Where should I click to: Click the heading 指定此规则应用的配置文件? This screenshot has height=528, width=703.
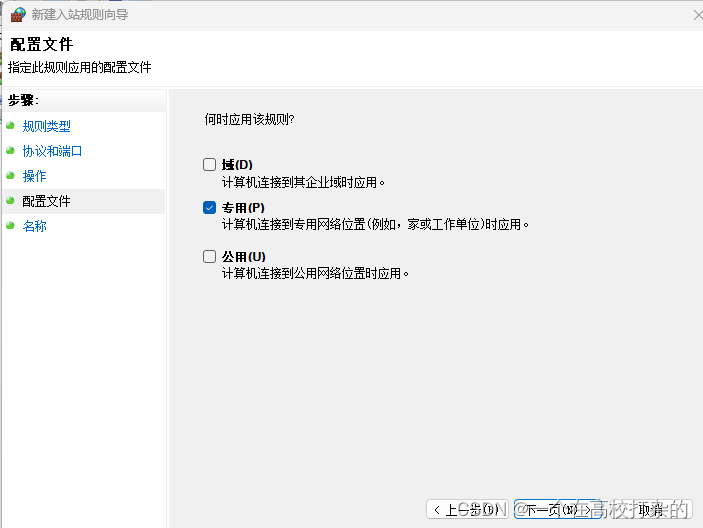click(80, 68)
